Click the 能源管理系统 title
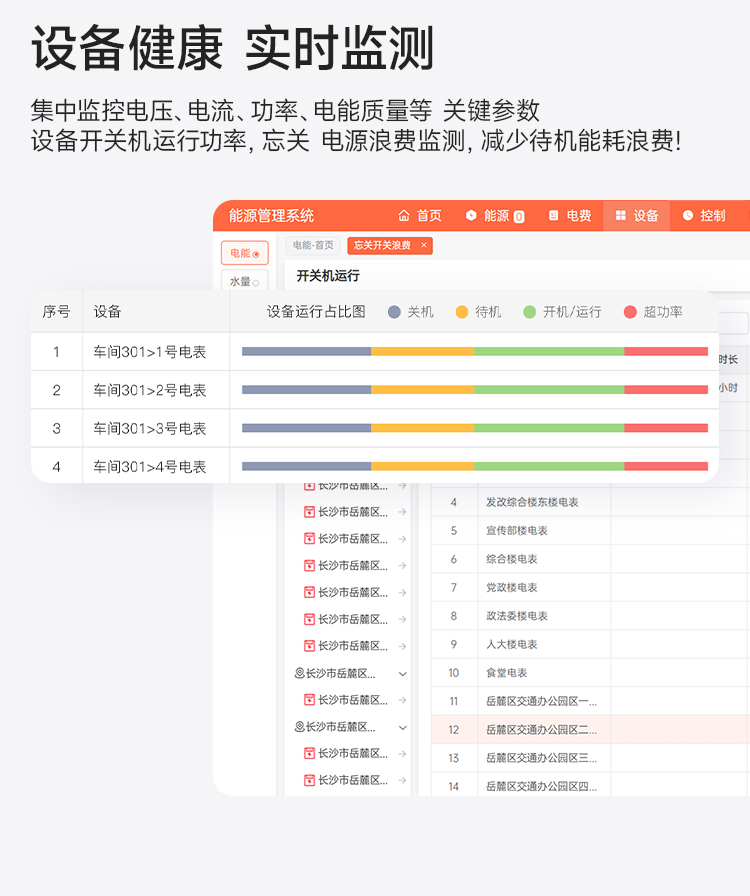The height and width of the screenshot is (896, 750). (272, 215)
